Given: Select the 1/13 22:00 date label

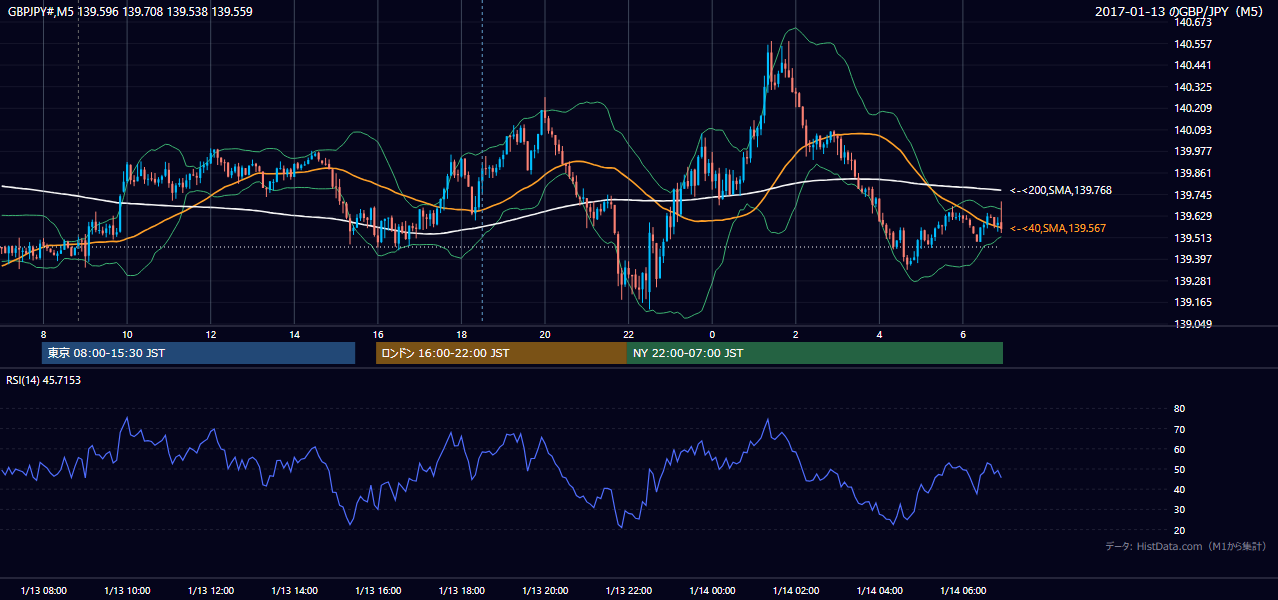Looking at the screenshot, I should (x=629, y=590).
